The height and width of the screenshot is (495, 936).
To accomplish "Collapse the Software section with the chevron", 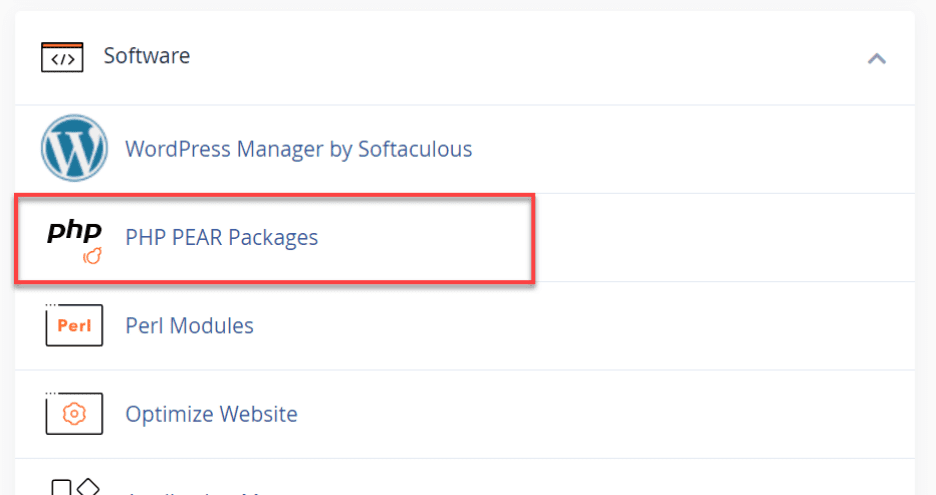I will tap(876, 58).
